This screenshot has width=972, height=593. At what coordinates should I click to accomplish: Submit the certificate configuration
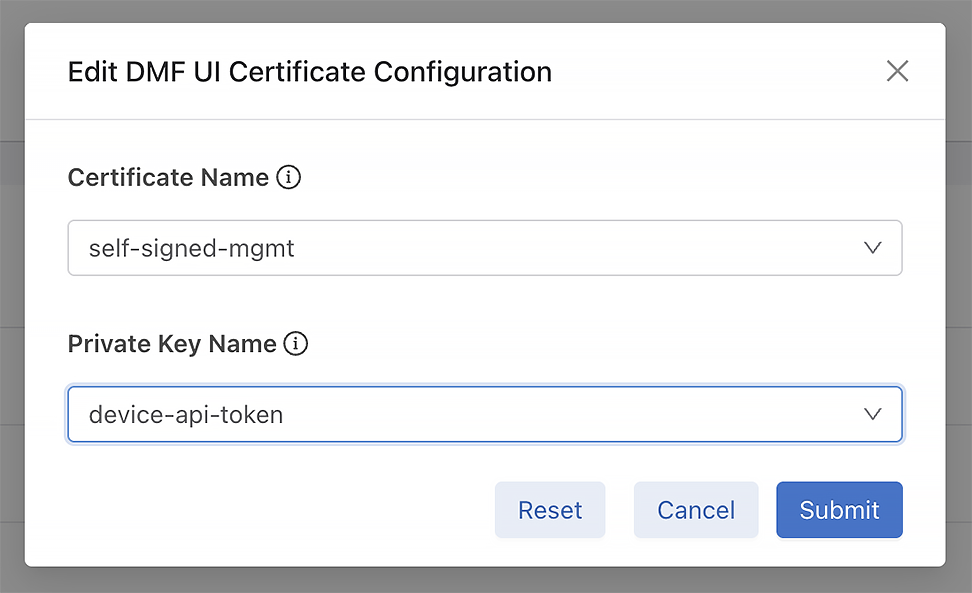tap(839, 510)
